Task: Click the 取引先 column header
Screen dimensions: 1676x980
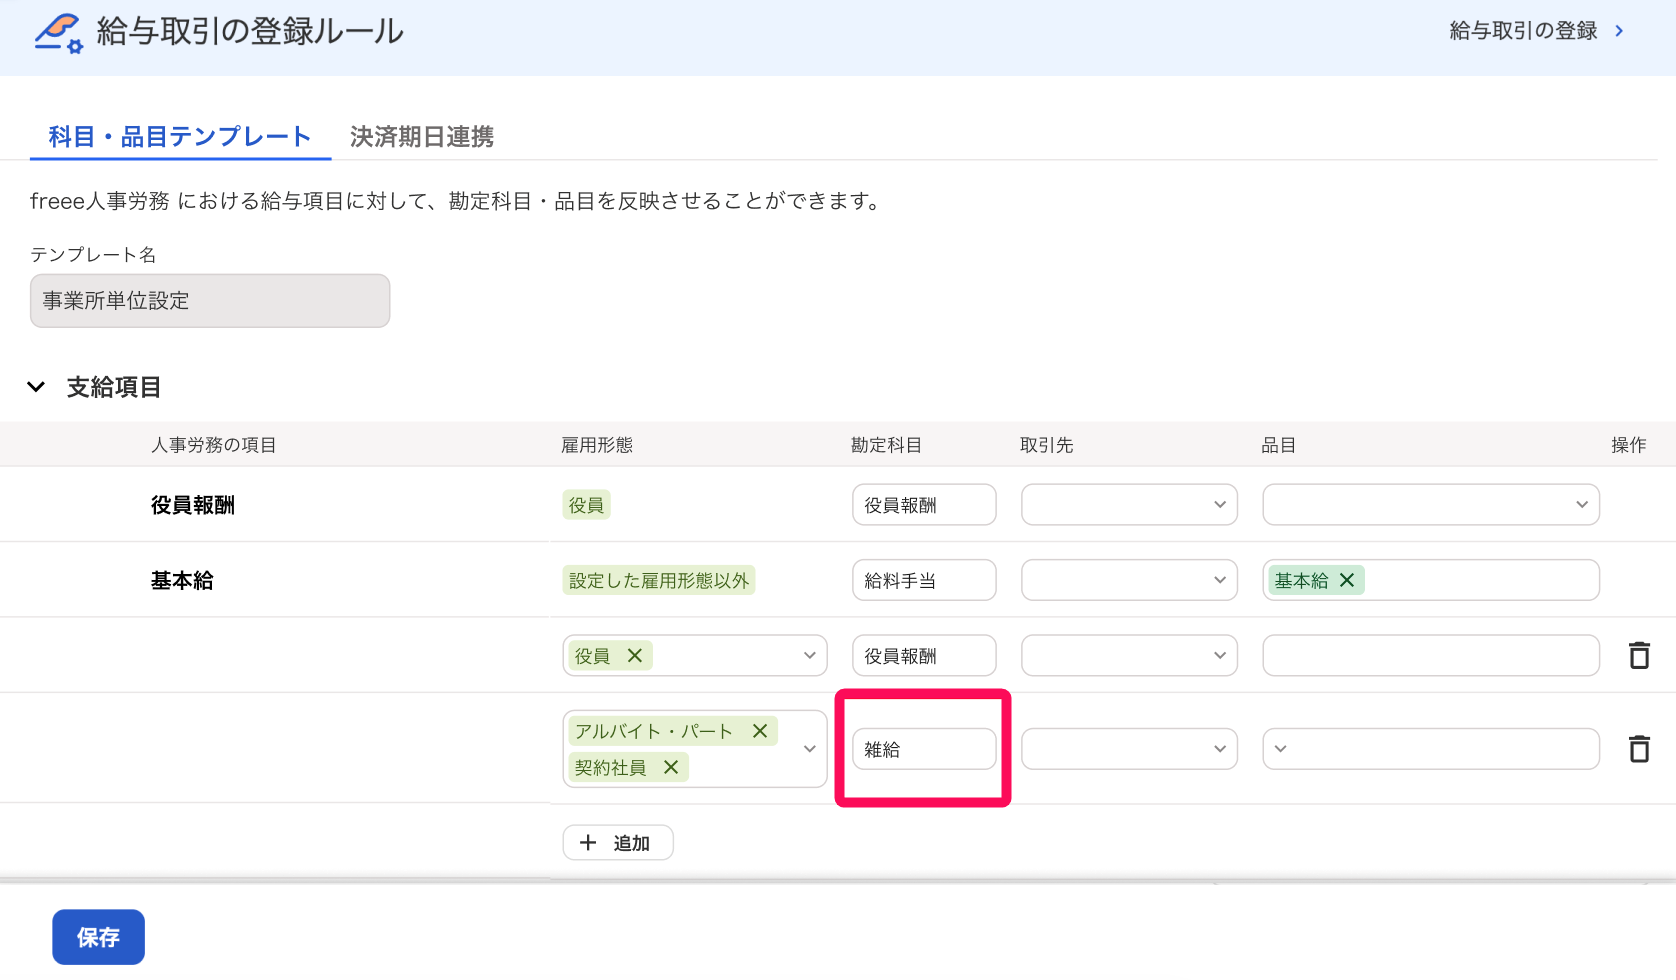Action: point(1047,445)
